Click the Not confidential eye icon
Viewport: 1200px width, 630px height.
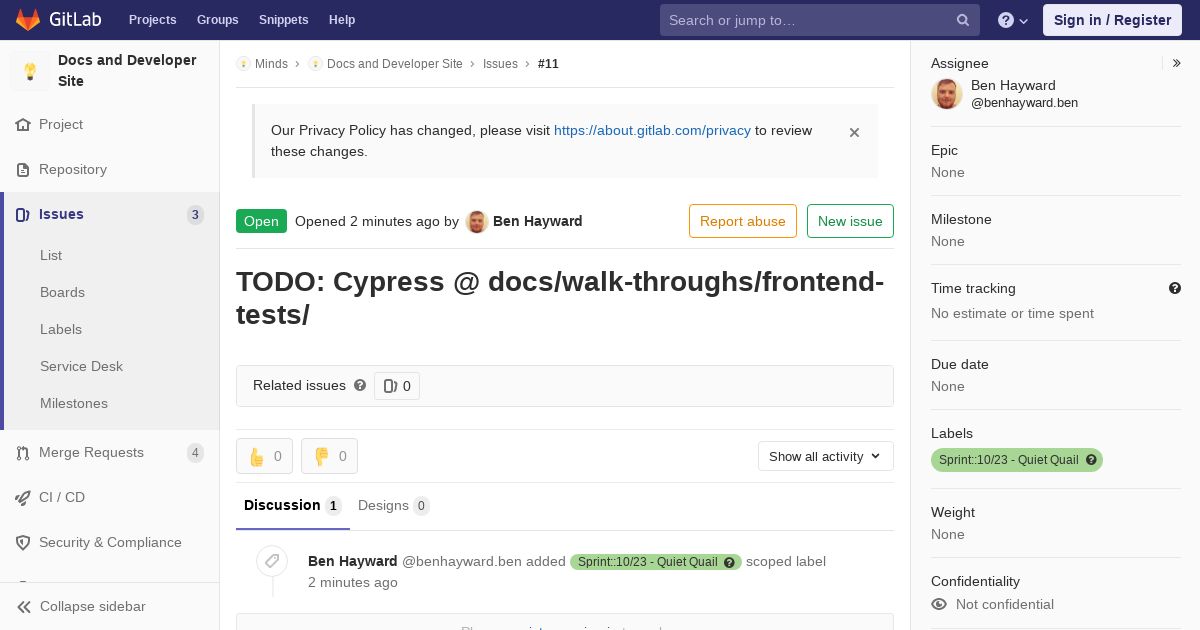tap(939, 604)
